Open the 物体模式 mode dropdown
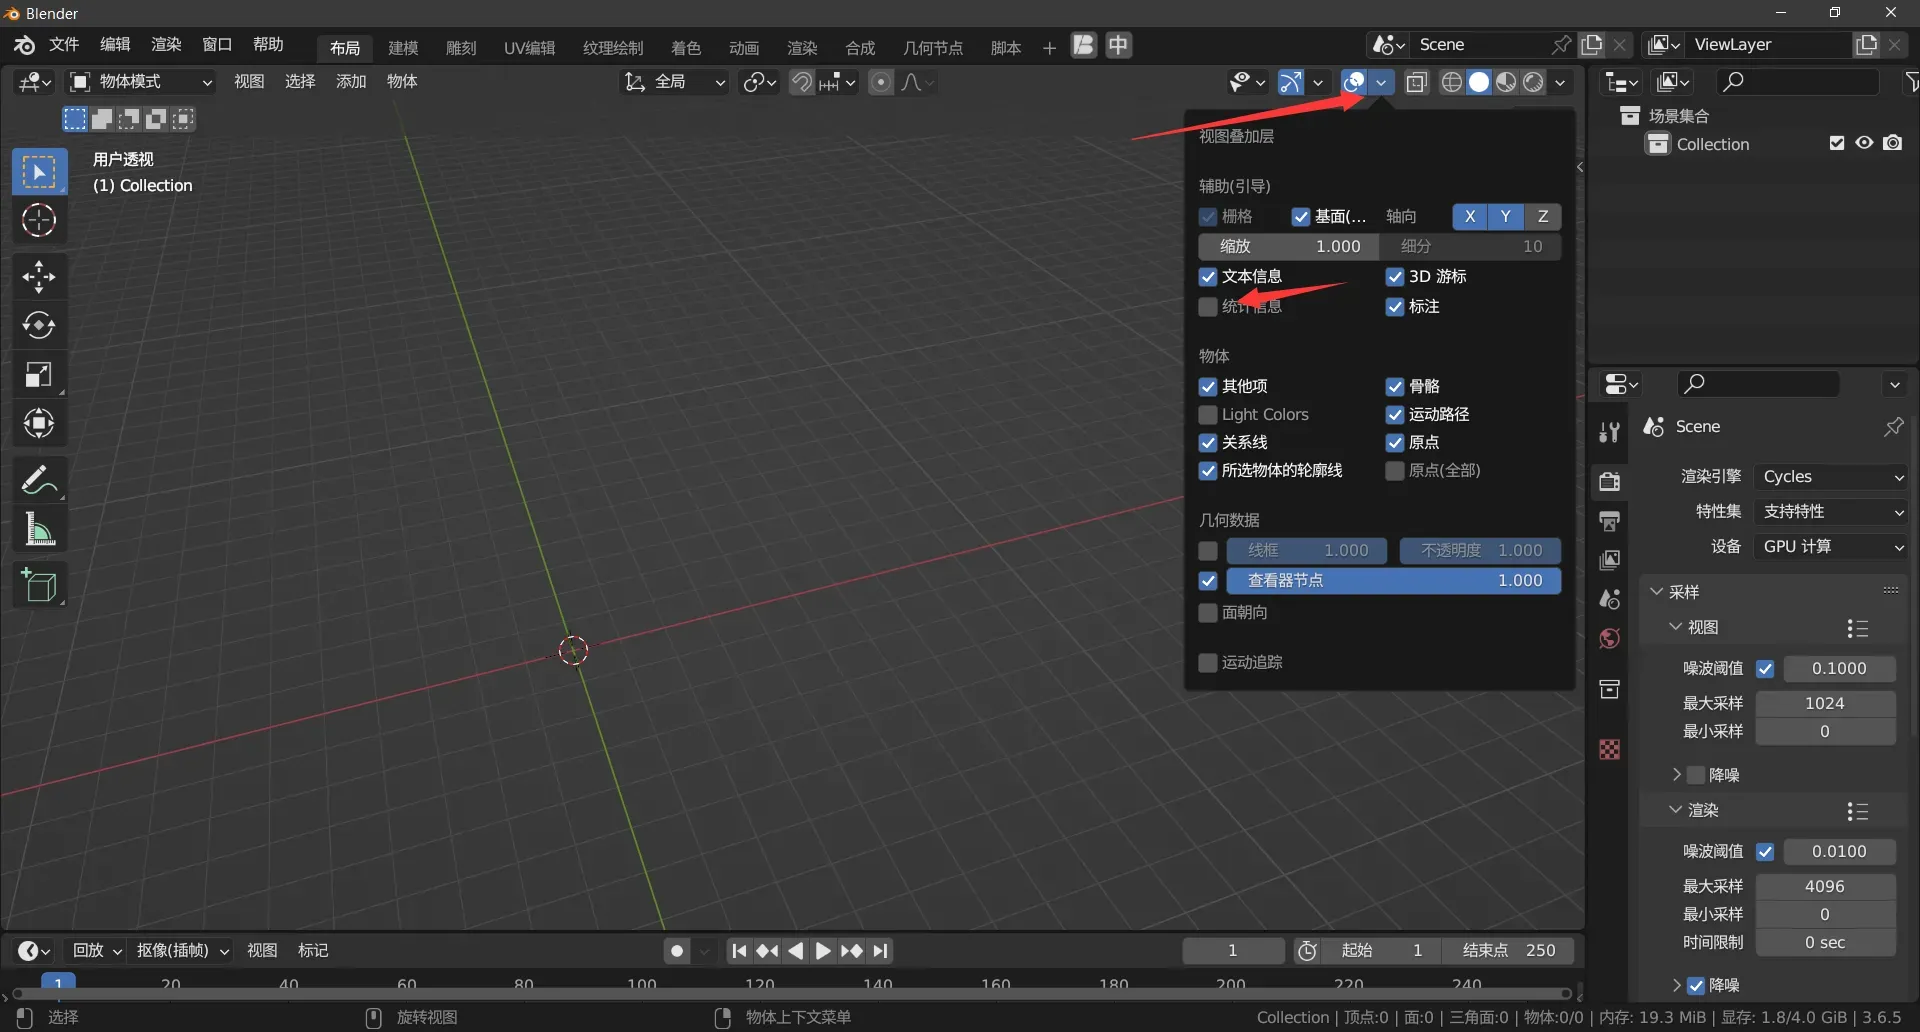Image resolution: width=1920 pixels, height=1032 pixels. click(x=141, y=82)
